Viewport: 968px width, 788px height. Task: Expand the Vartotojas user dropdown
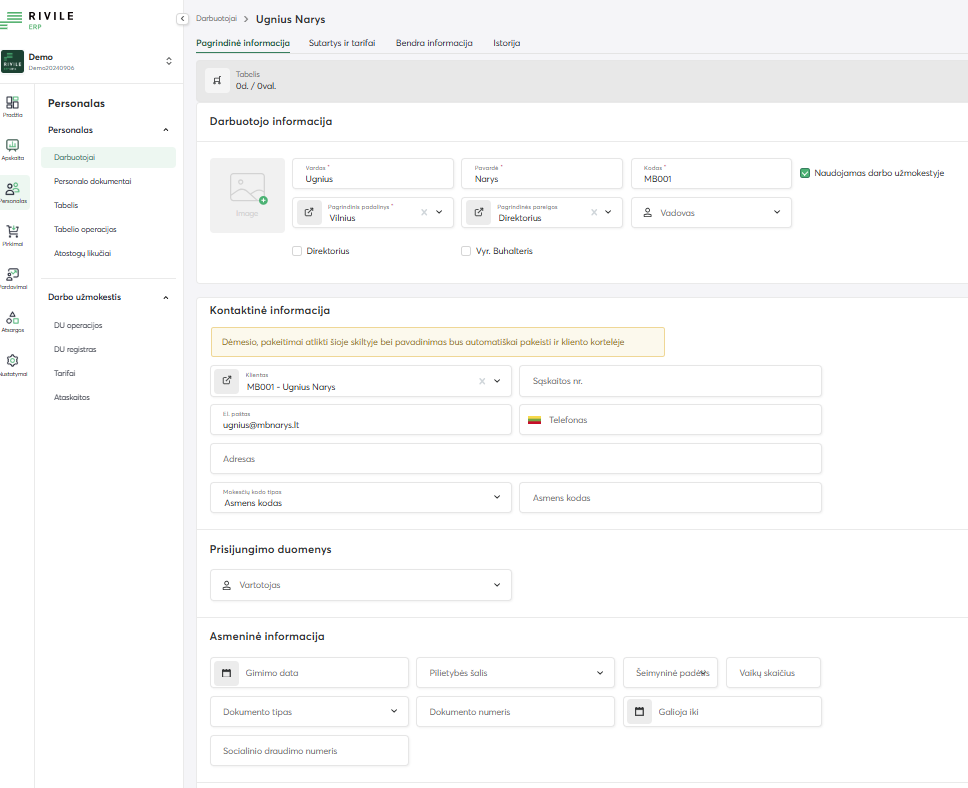(361, 585)
